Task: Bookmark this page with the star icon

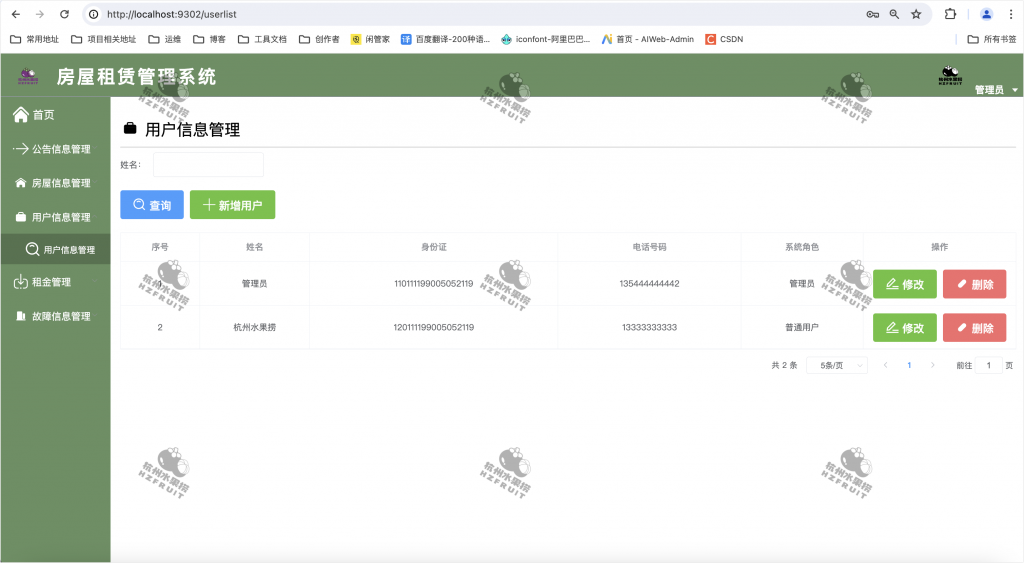Action: tap(916, 14)
